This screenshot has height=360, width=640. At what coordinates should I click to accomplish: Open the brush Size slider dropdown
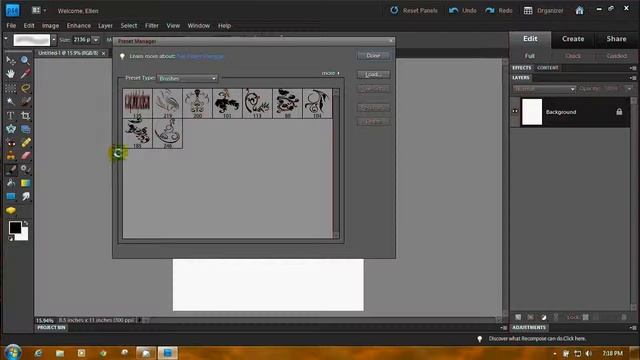coord(96,40)
